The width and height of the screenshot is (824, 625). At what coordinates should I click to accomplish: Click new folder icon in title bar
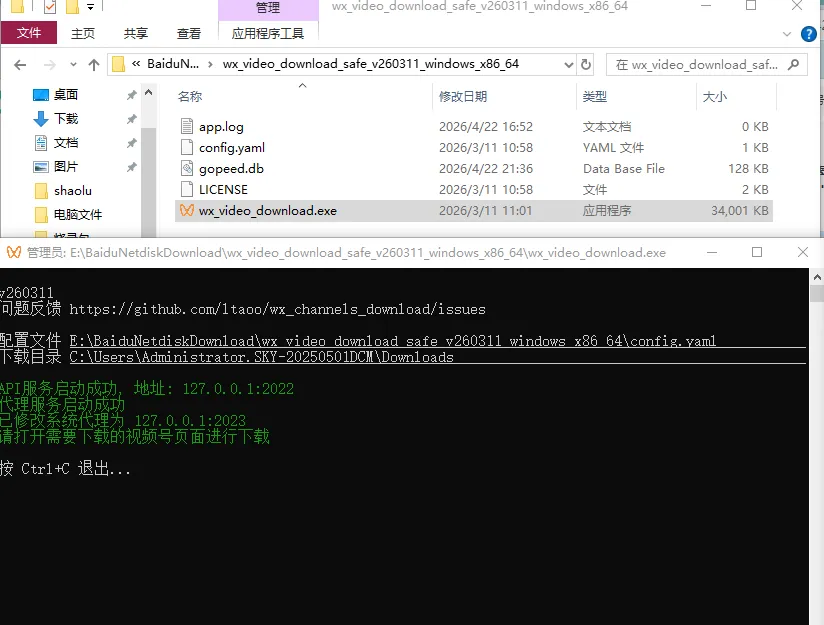(x=72, y=7)
